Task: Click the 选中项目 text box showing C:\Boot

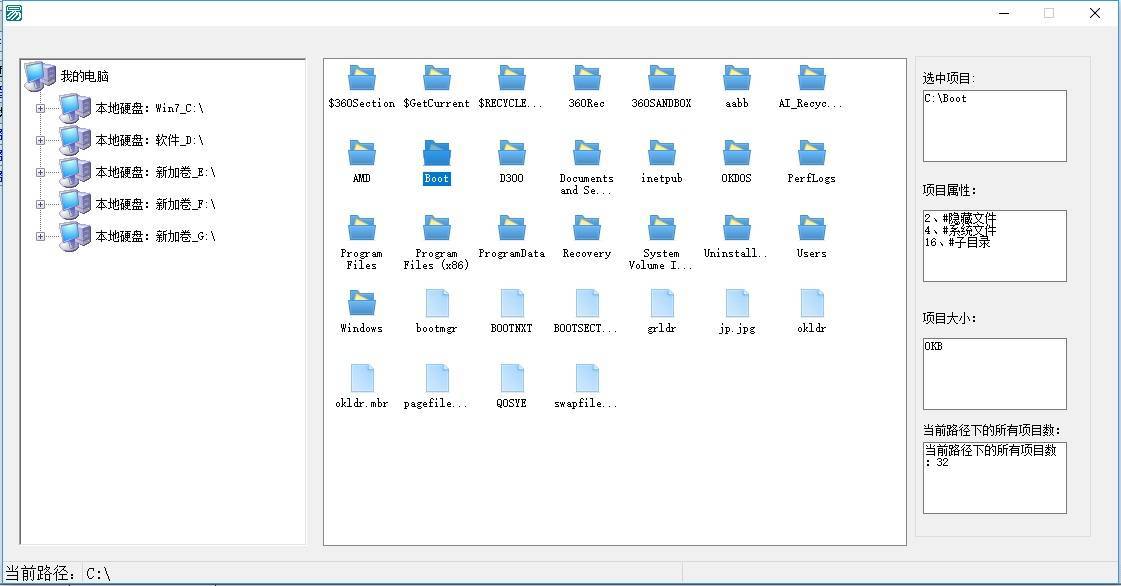Action: (994, 126)
